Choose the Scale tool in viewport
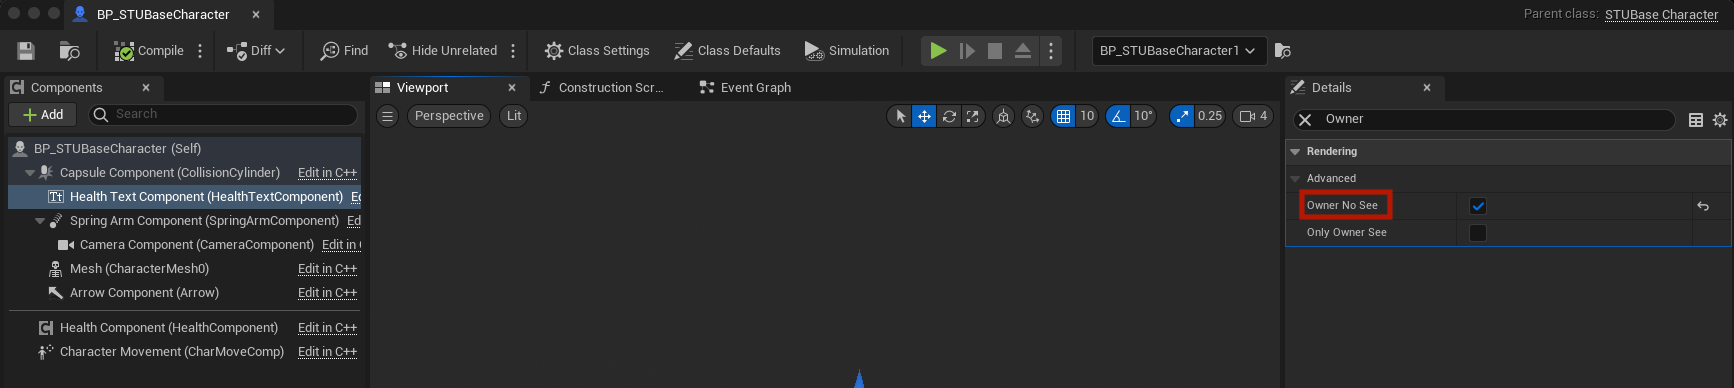Image resolution: width=1734 pixels, height=388 pixels. pos(973,116)
